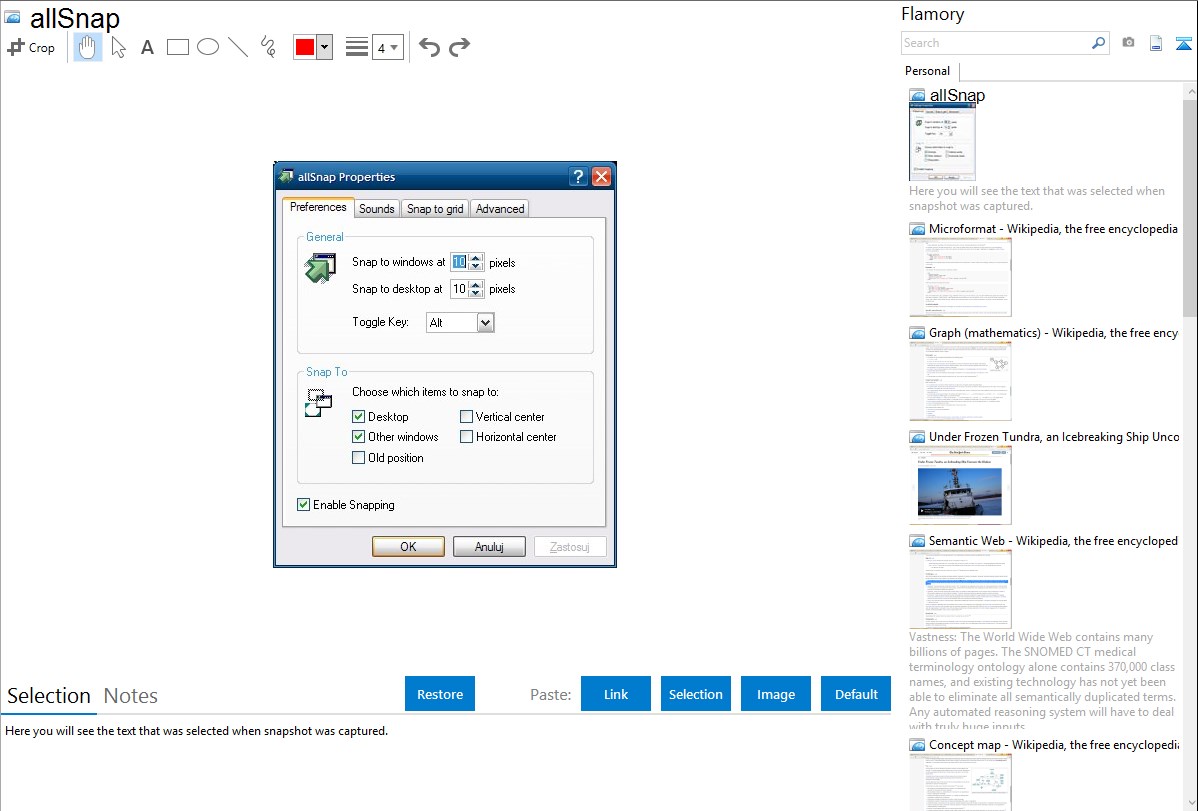The height and width of the screenshot is (811, 1198).
Task: Switch to the Preferences tab
Action: [x=318, y=207]
